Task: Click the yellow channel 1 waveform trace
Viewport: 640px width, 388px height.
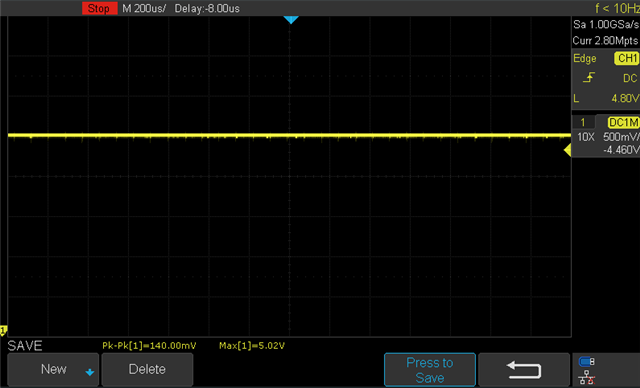Action: tap(289, 135)
